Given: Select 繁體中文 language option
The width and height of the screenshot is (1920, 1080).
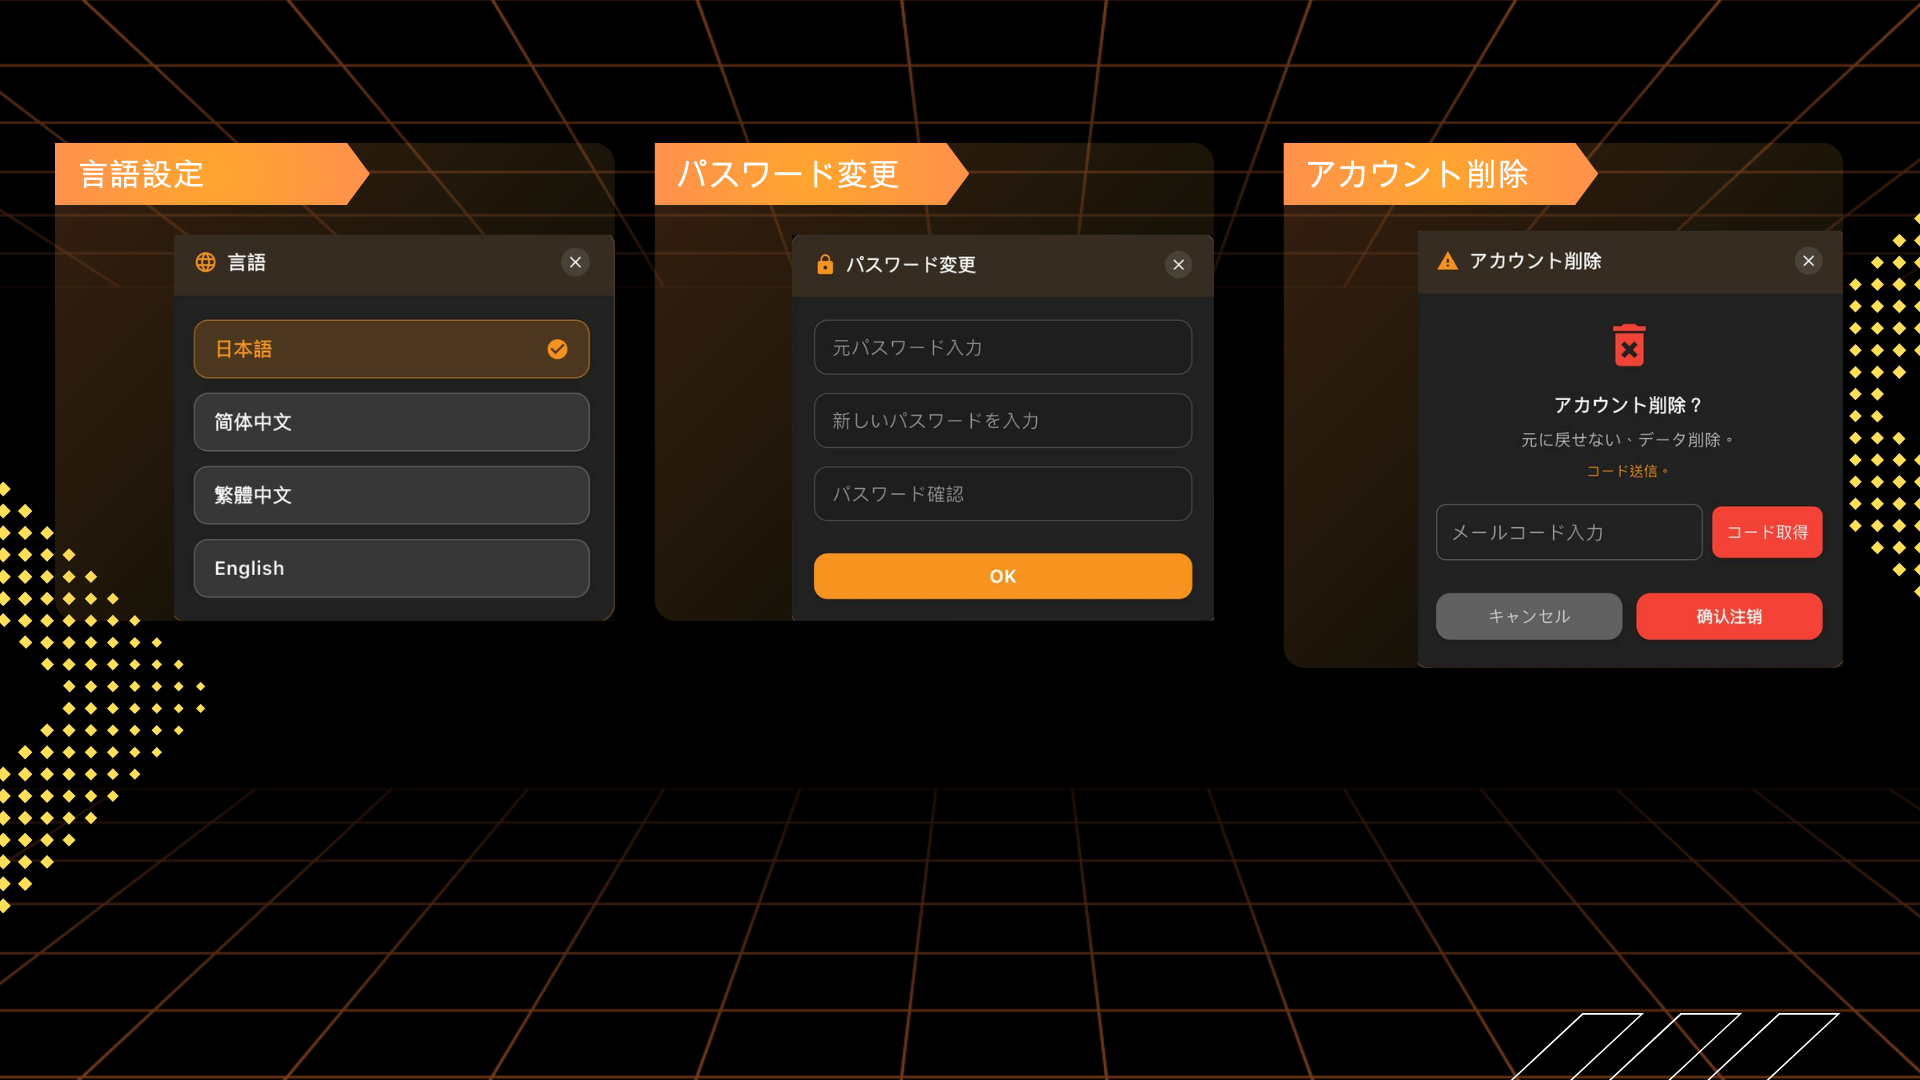Looking at the screenshot, I should click(x=391, y=495).
